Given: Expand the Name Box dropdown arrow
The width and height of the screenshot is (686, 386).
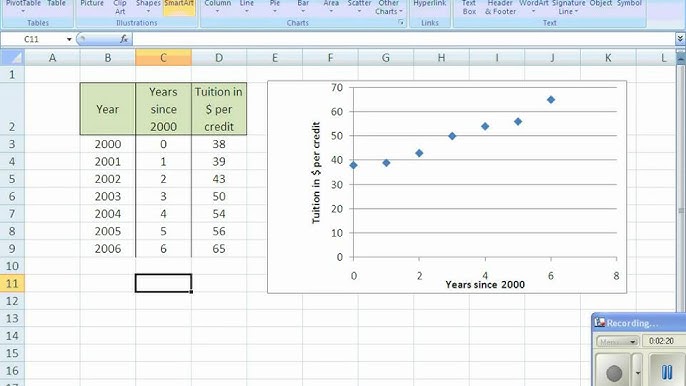Looking at the screenshot, I should click(69, 39).
